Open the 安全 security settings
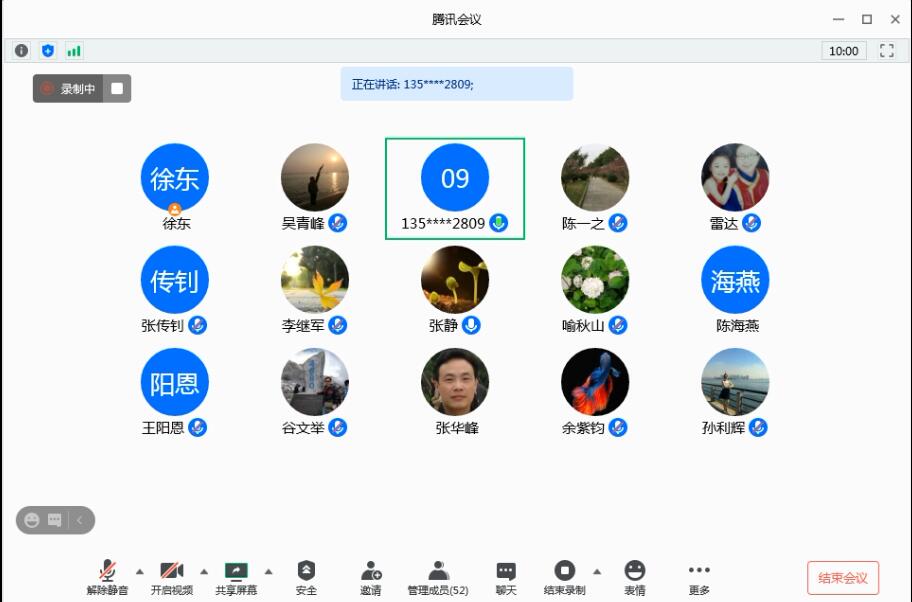The height and width of the screenshot is (602, 912). coord(306,577)
